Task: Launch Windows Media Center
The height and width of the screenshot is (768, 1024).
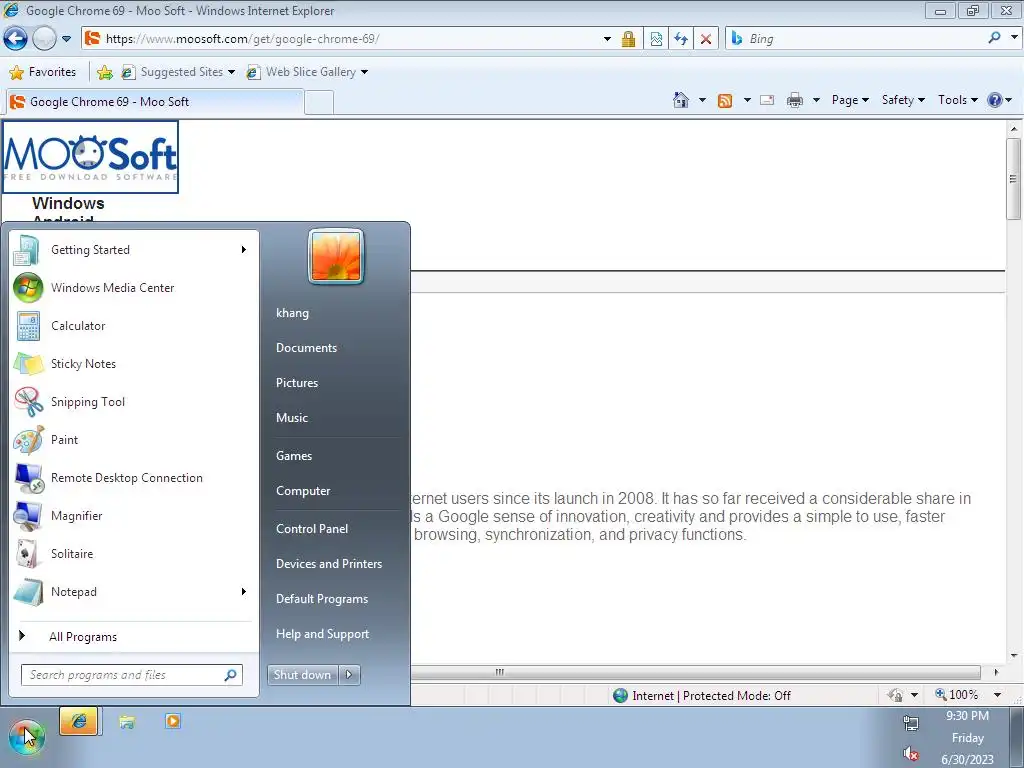Action: click(134, 288)
